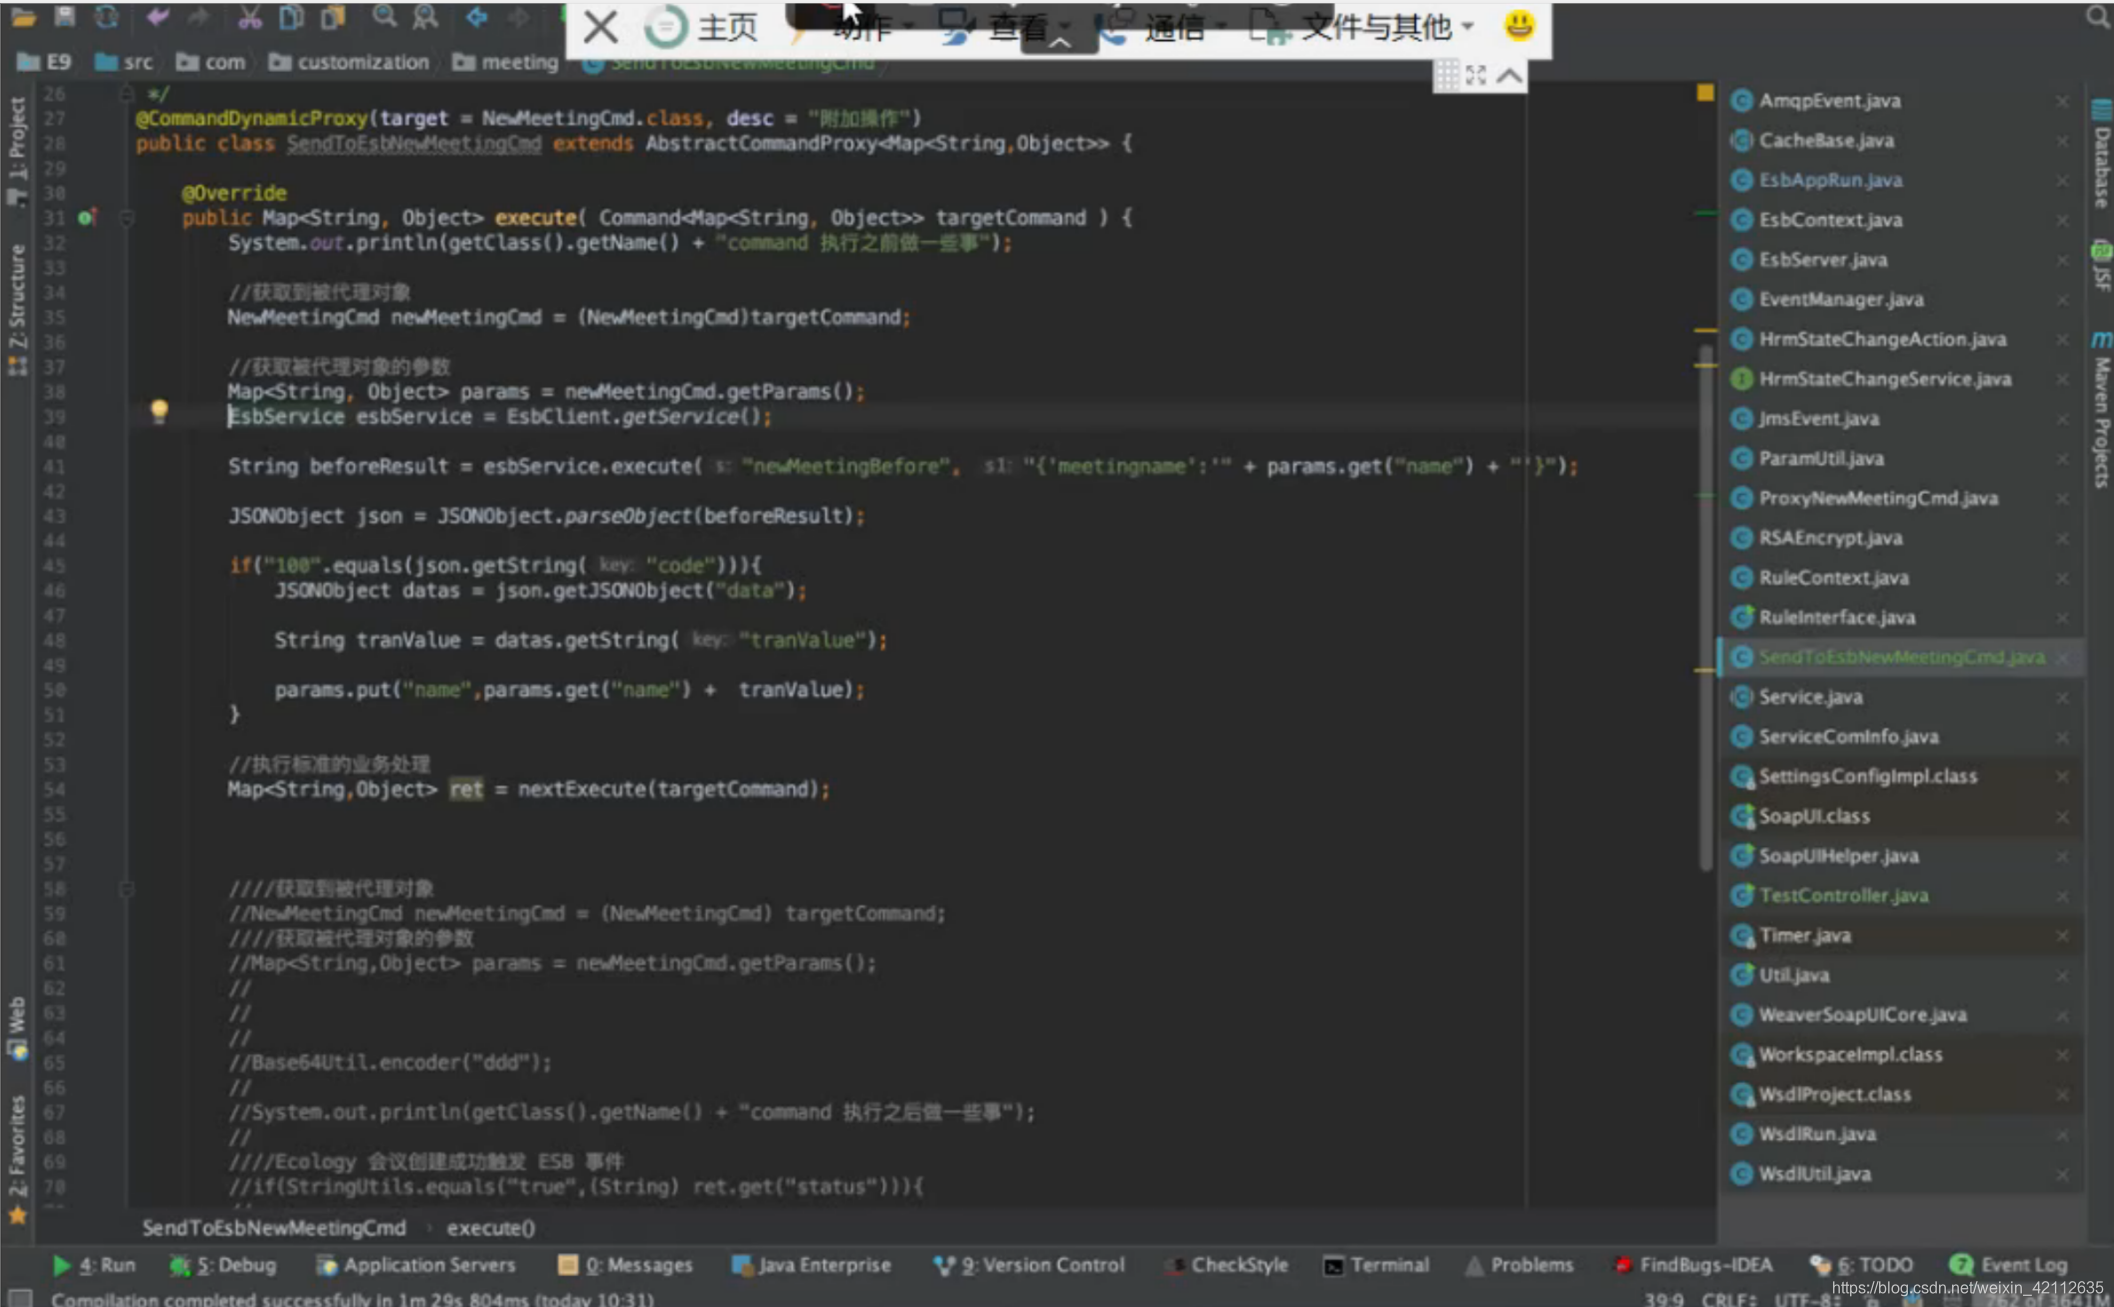
Task: Click the Back navigation arrow icon
Action: pos(476,15)
